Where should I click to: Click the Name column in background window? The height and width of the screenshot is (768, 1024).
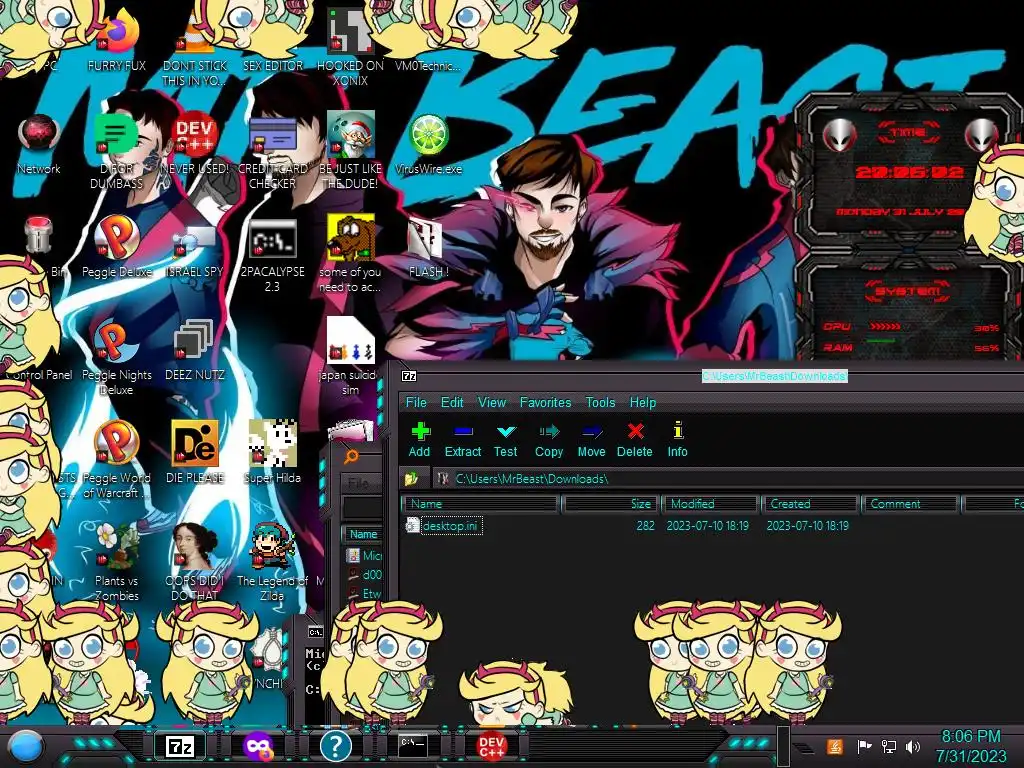(363, 534)
